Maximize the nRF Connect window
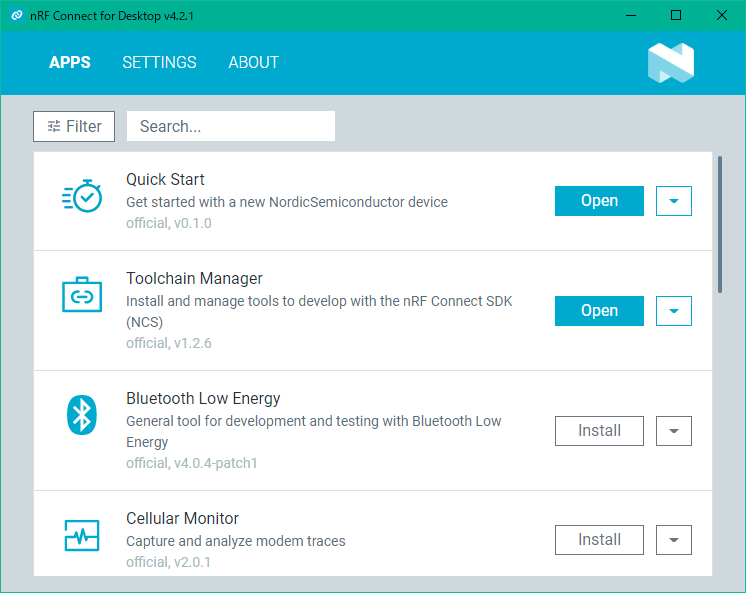The height and width of the screenshot is (593, 746). pos(676,16)
